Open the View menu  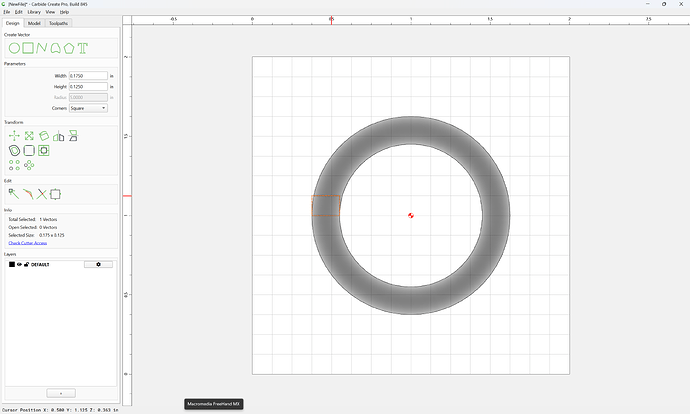pos(51,12)
